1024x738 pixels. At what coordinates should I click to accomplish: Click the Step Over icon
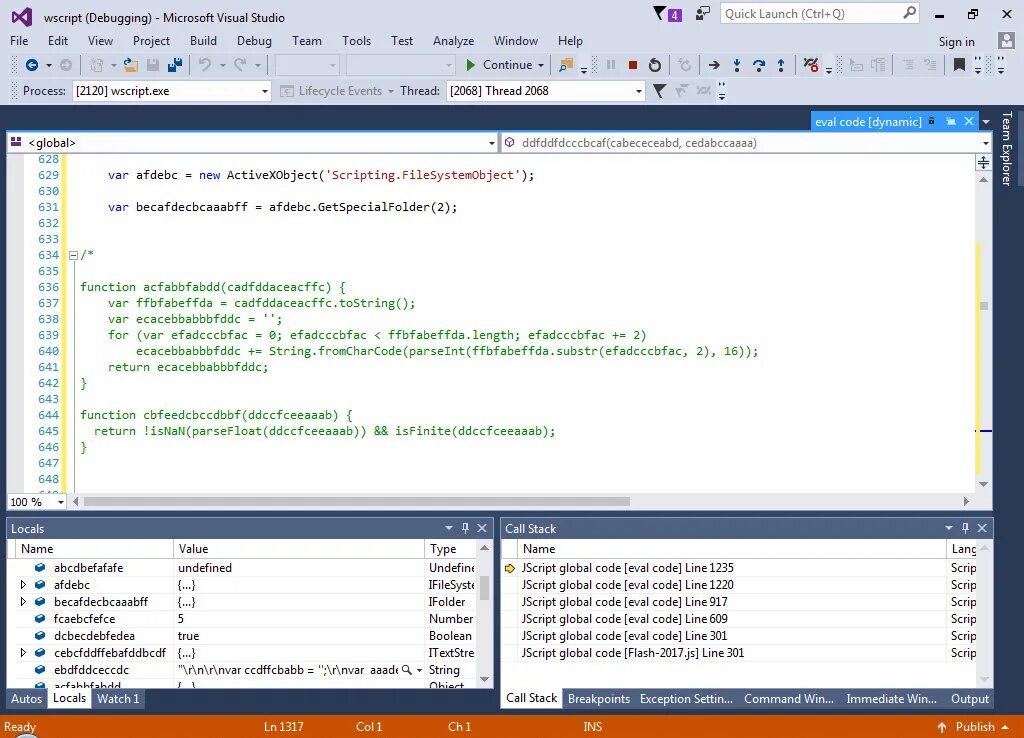tap(759, 65)
